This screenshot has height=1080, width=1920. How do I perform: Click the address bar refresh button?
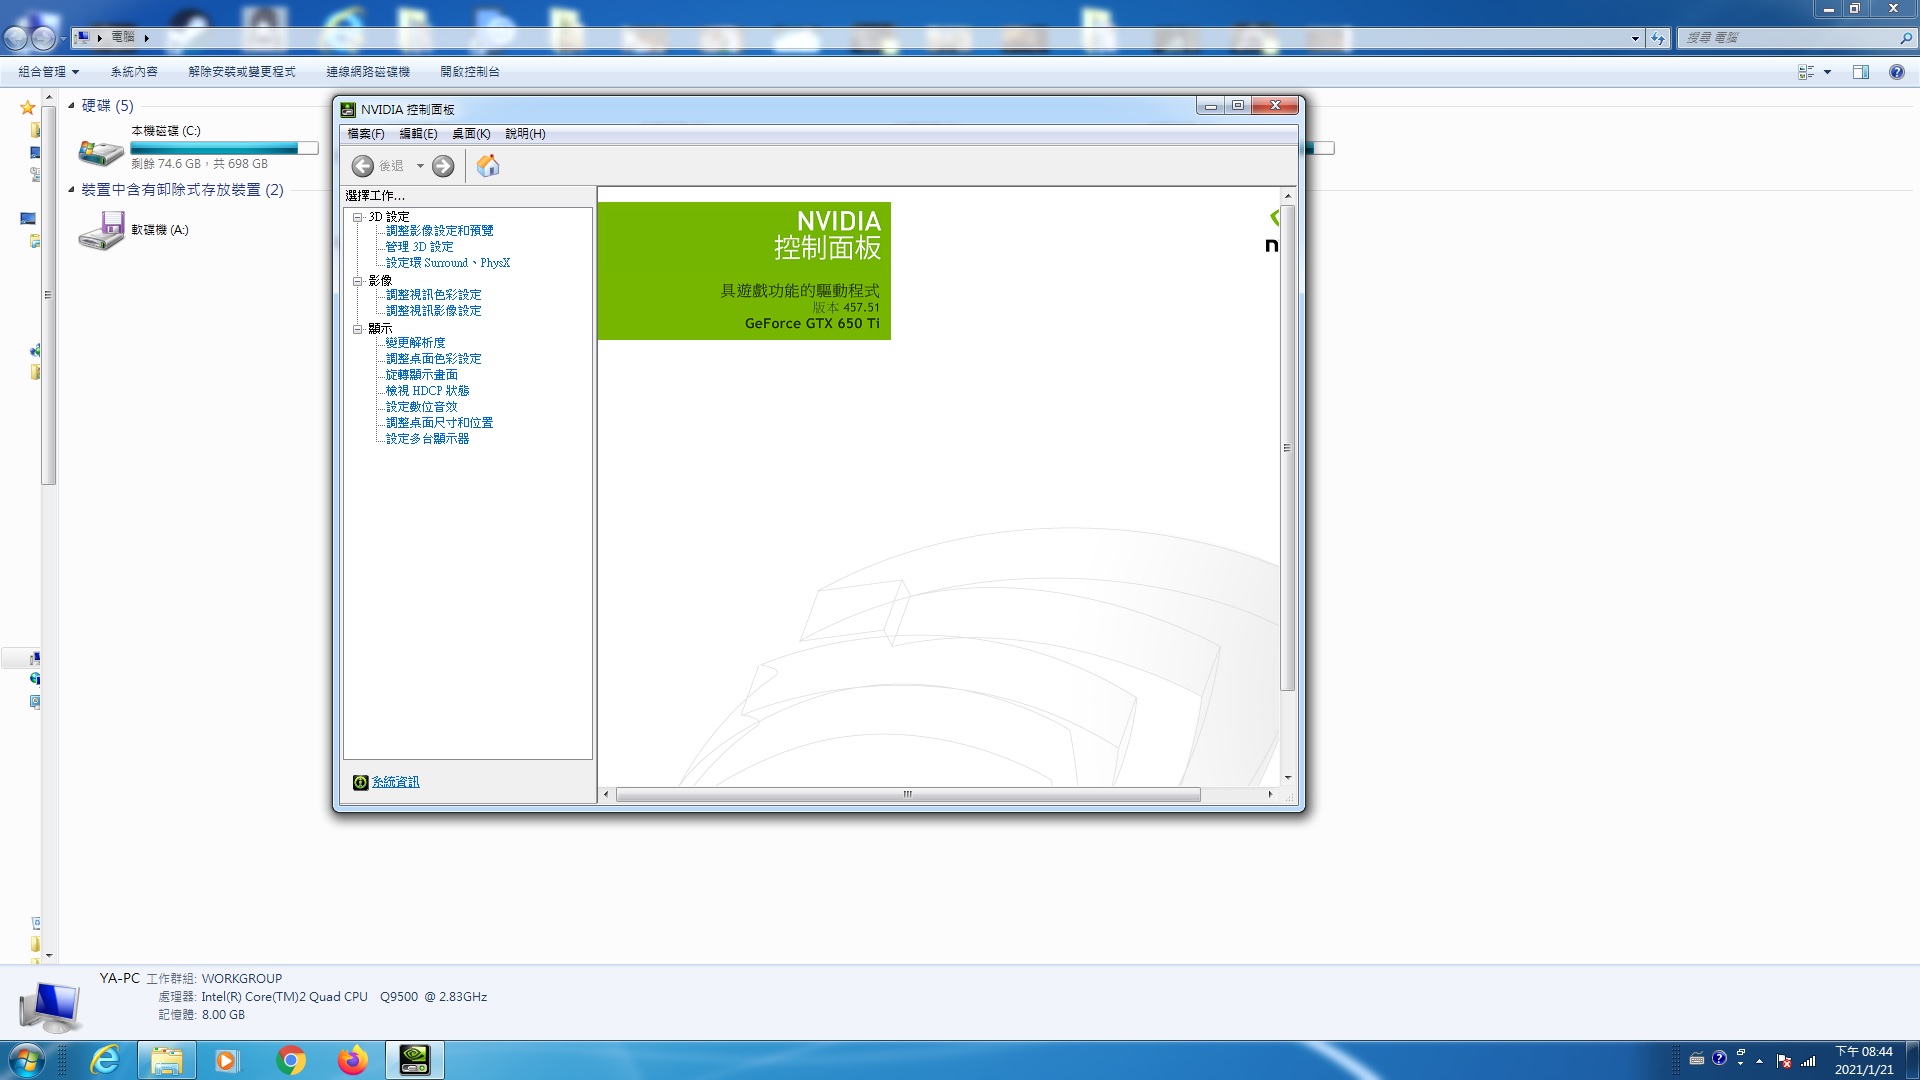tap(1658, 38)
